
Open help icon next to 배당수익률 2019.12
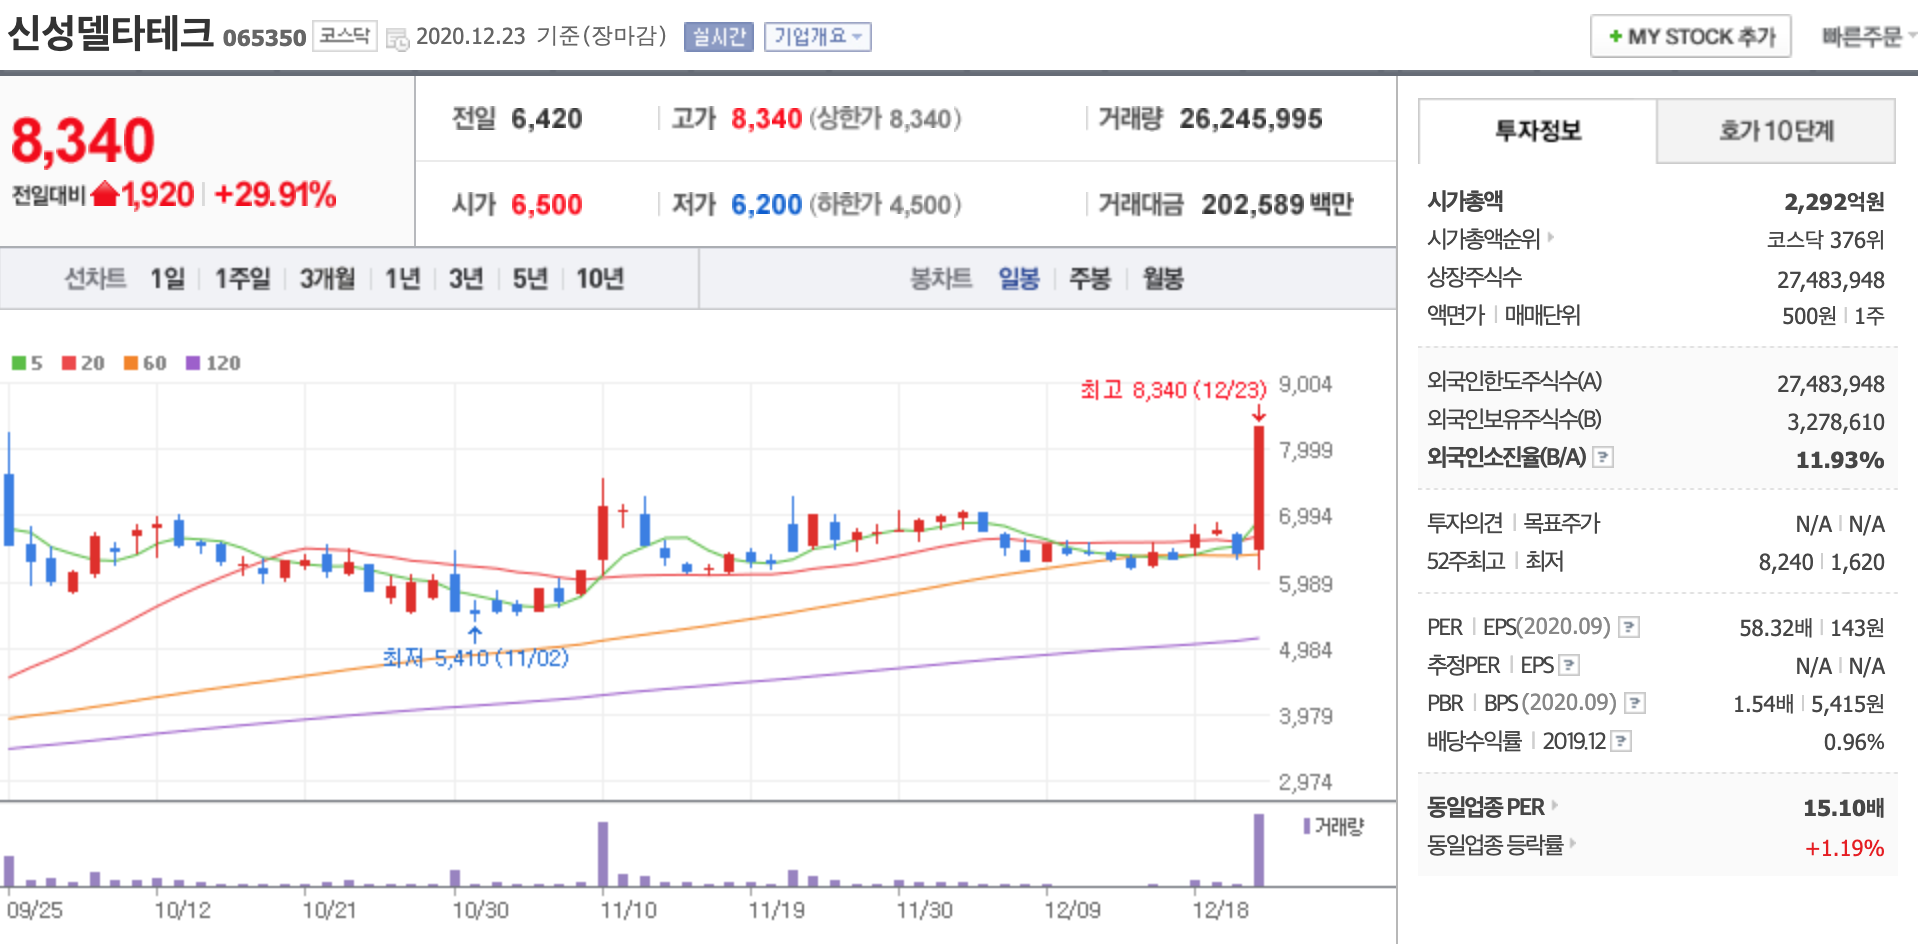tap(1622, 741)
